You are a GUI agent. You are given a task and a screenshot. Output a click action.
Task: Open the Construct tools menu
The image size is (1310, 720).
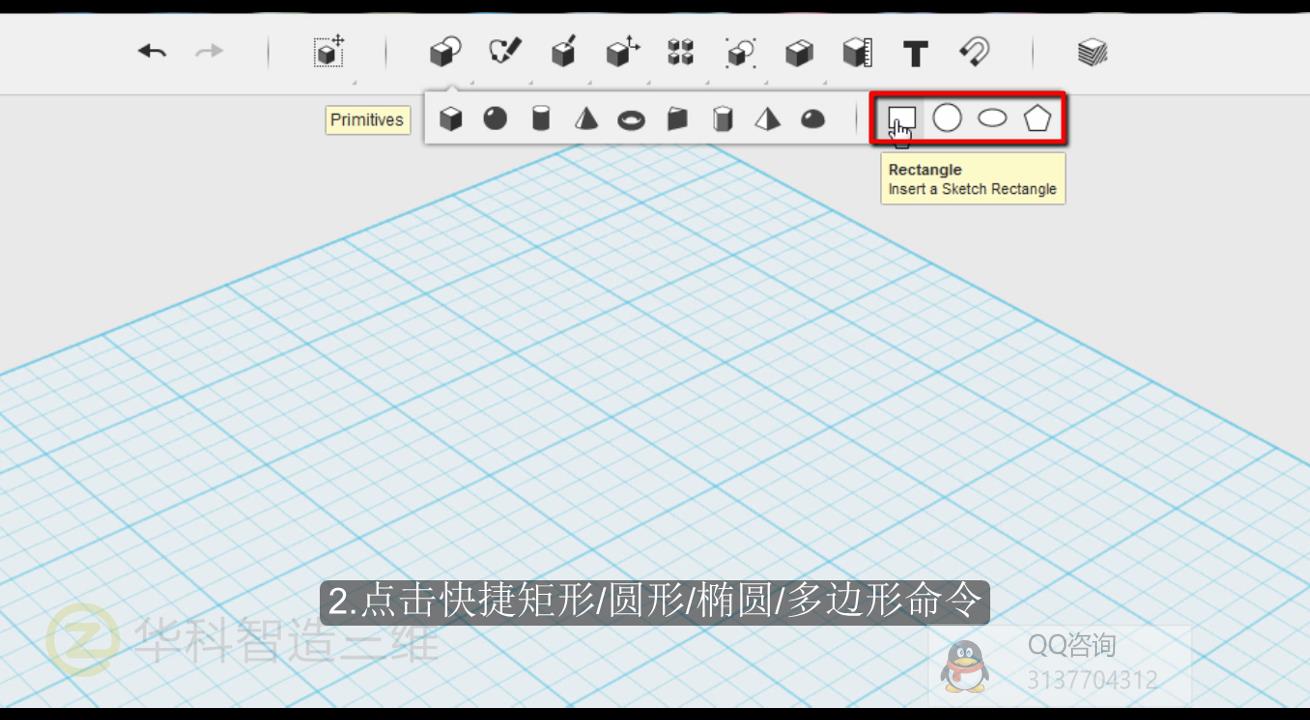coord(564,51)
